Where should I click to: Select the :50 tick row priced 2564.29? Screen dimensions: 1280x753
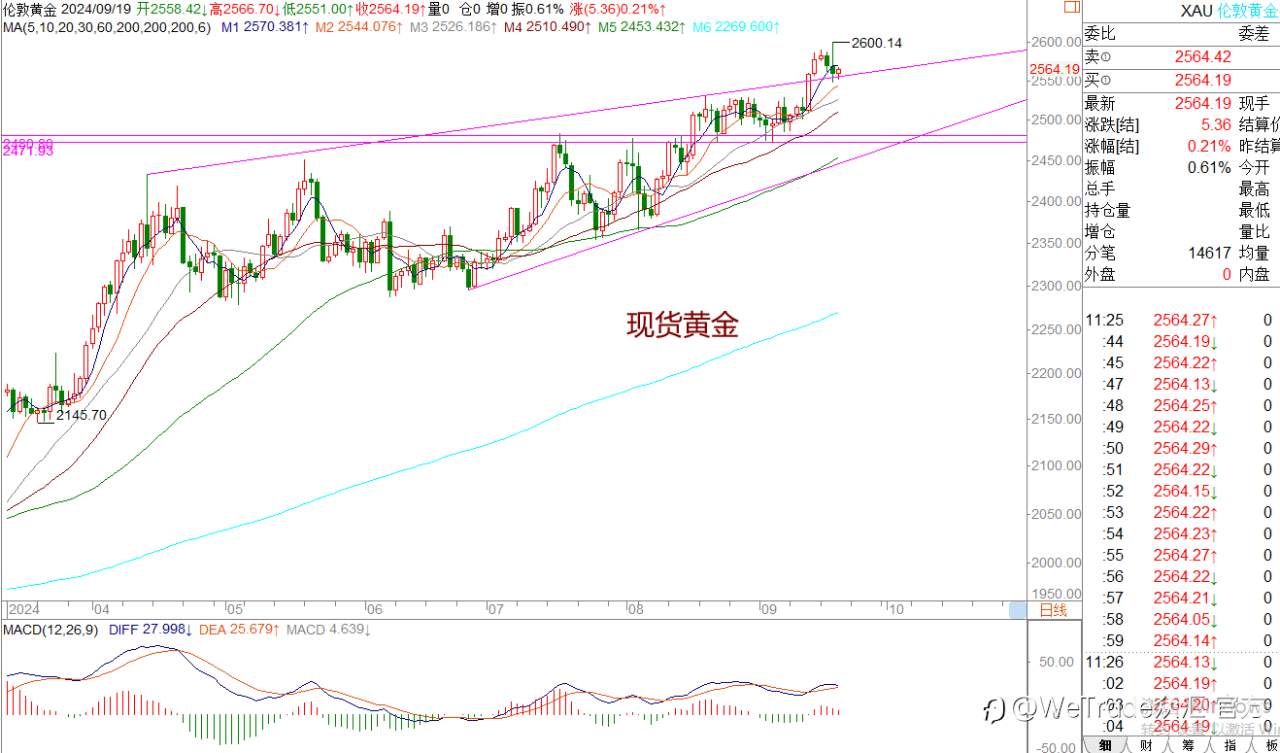(x=1181, y=448)
